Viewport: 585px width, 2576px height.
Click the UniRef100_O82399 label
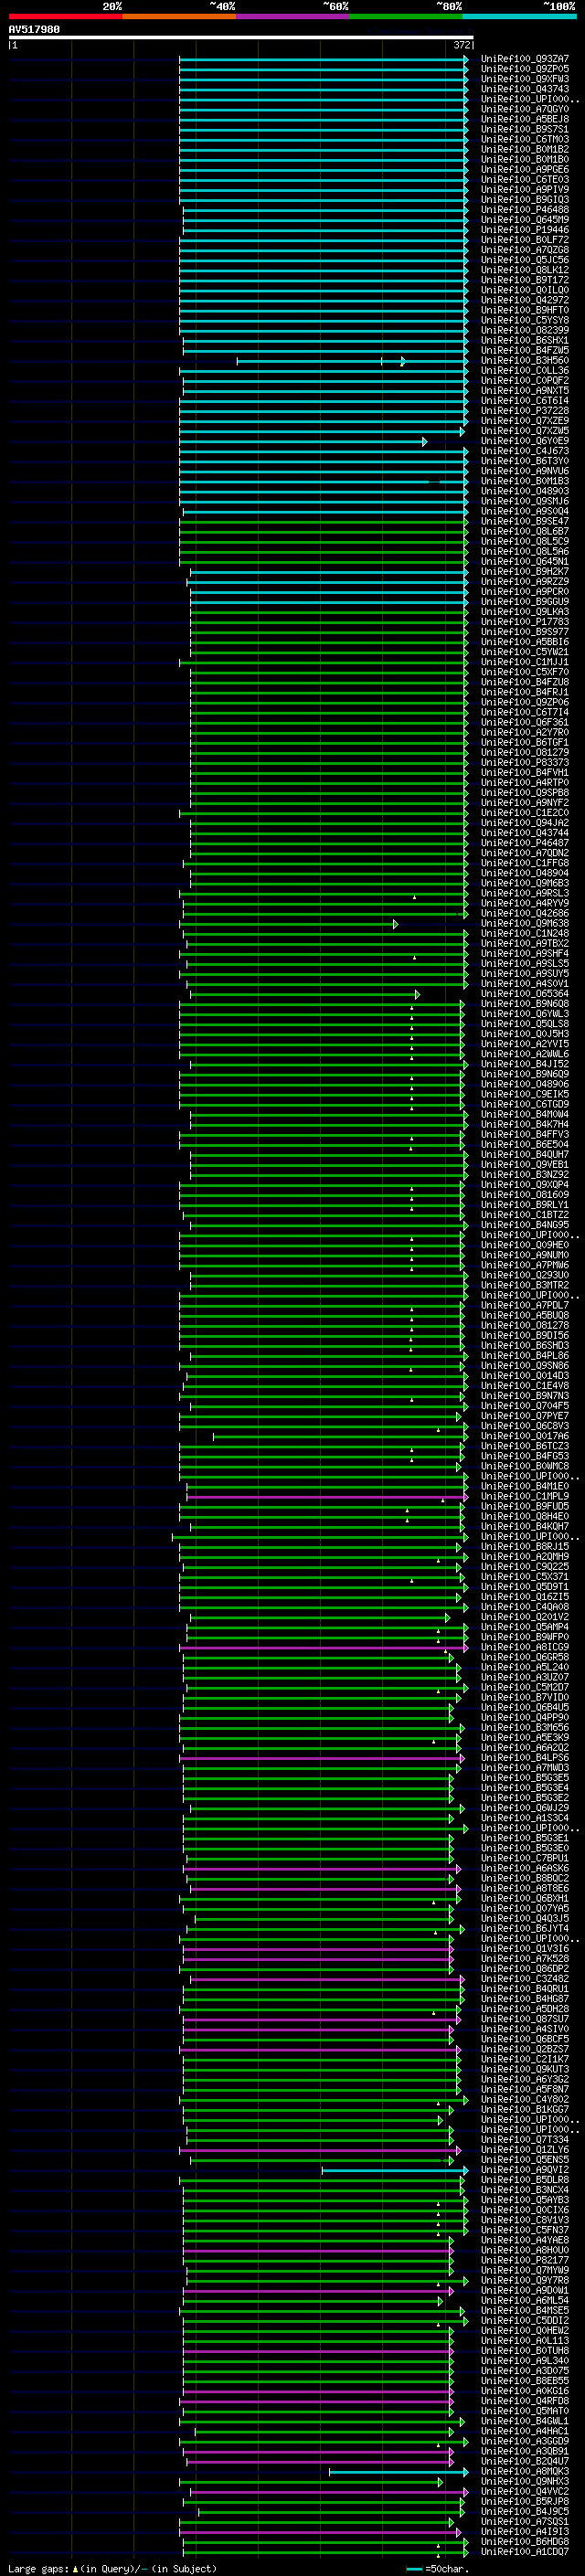tap(525, 330)
